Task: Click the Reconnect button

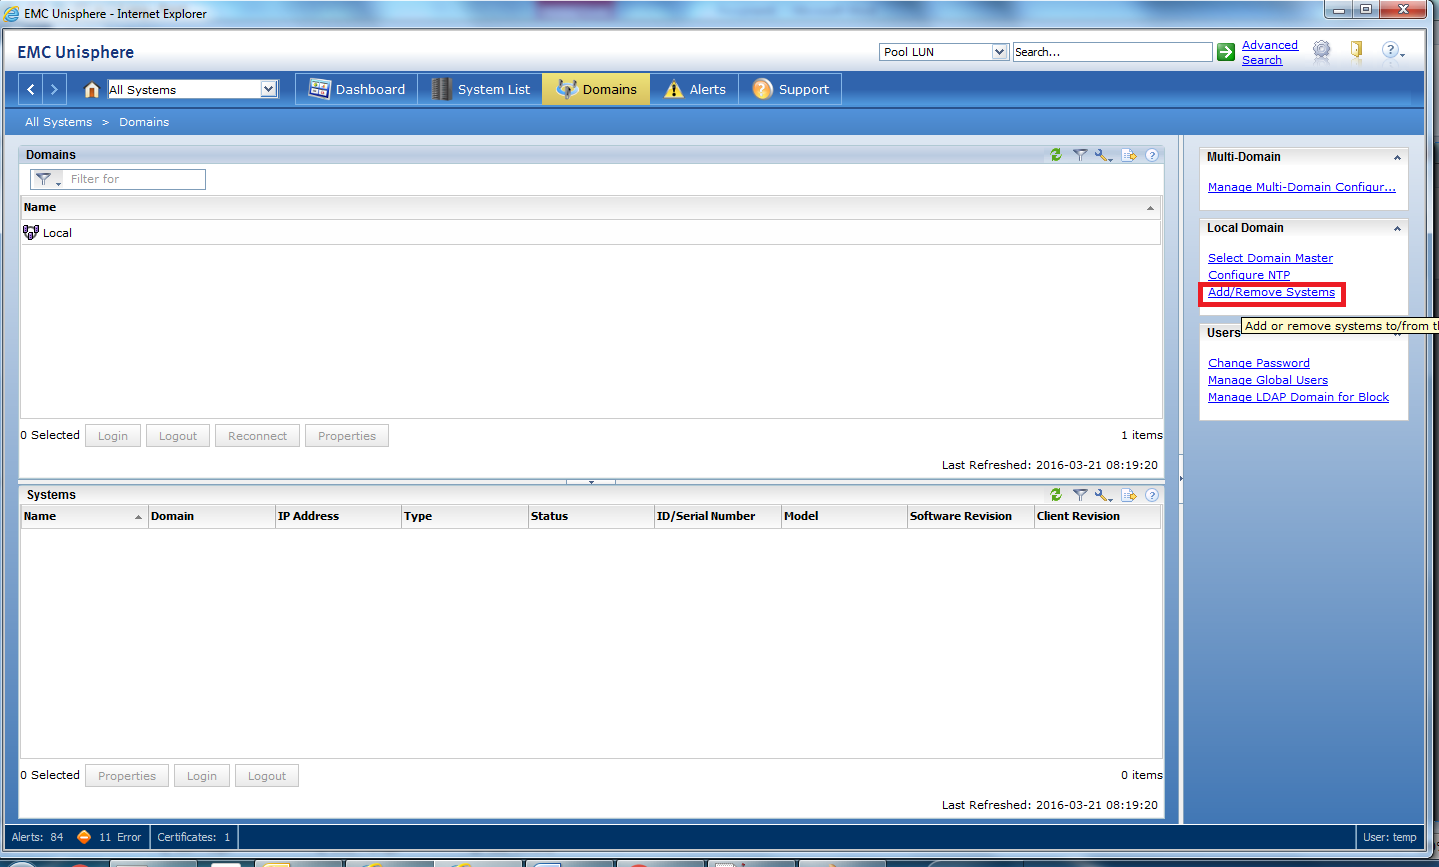Action: coord(257,436)
